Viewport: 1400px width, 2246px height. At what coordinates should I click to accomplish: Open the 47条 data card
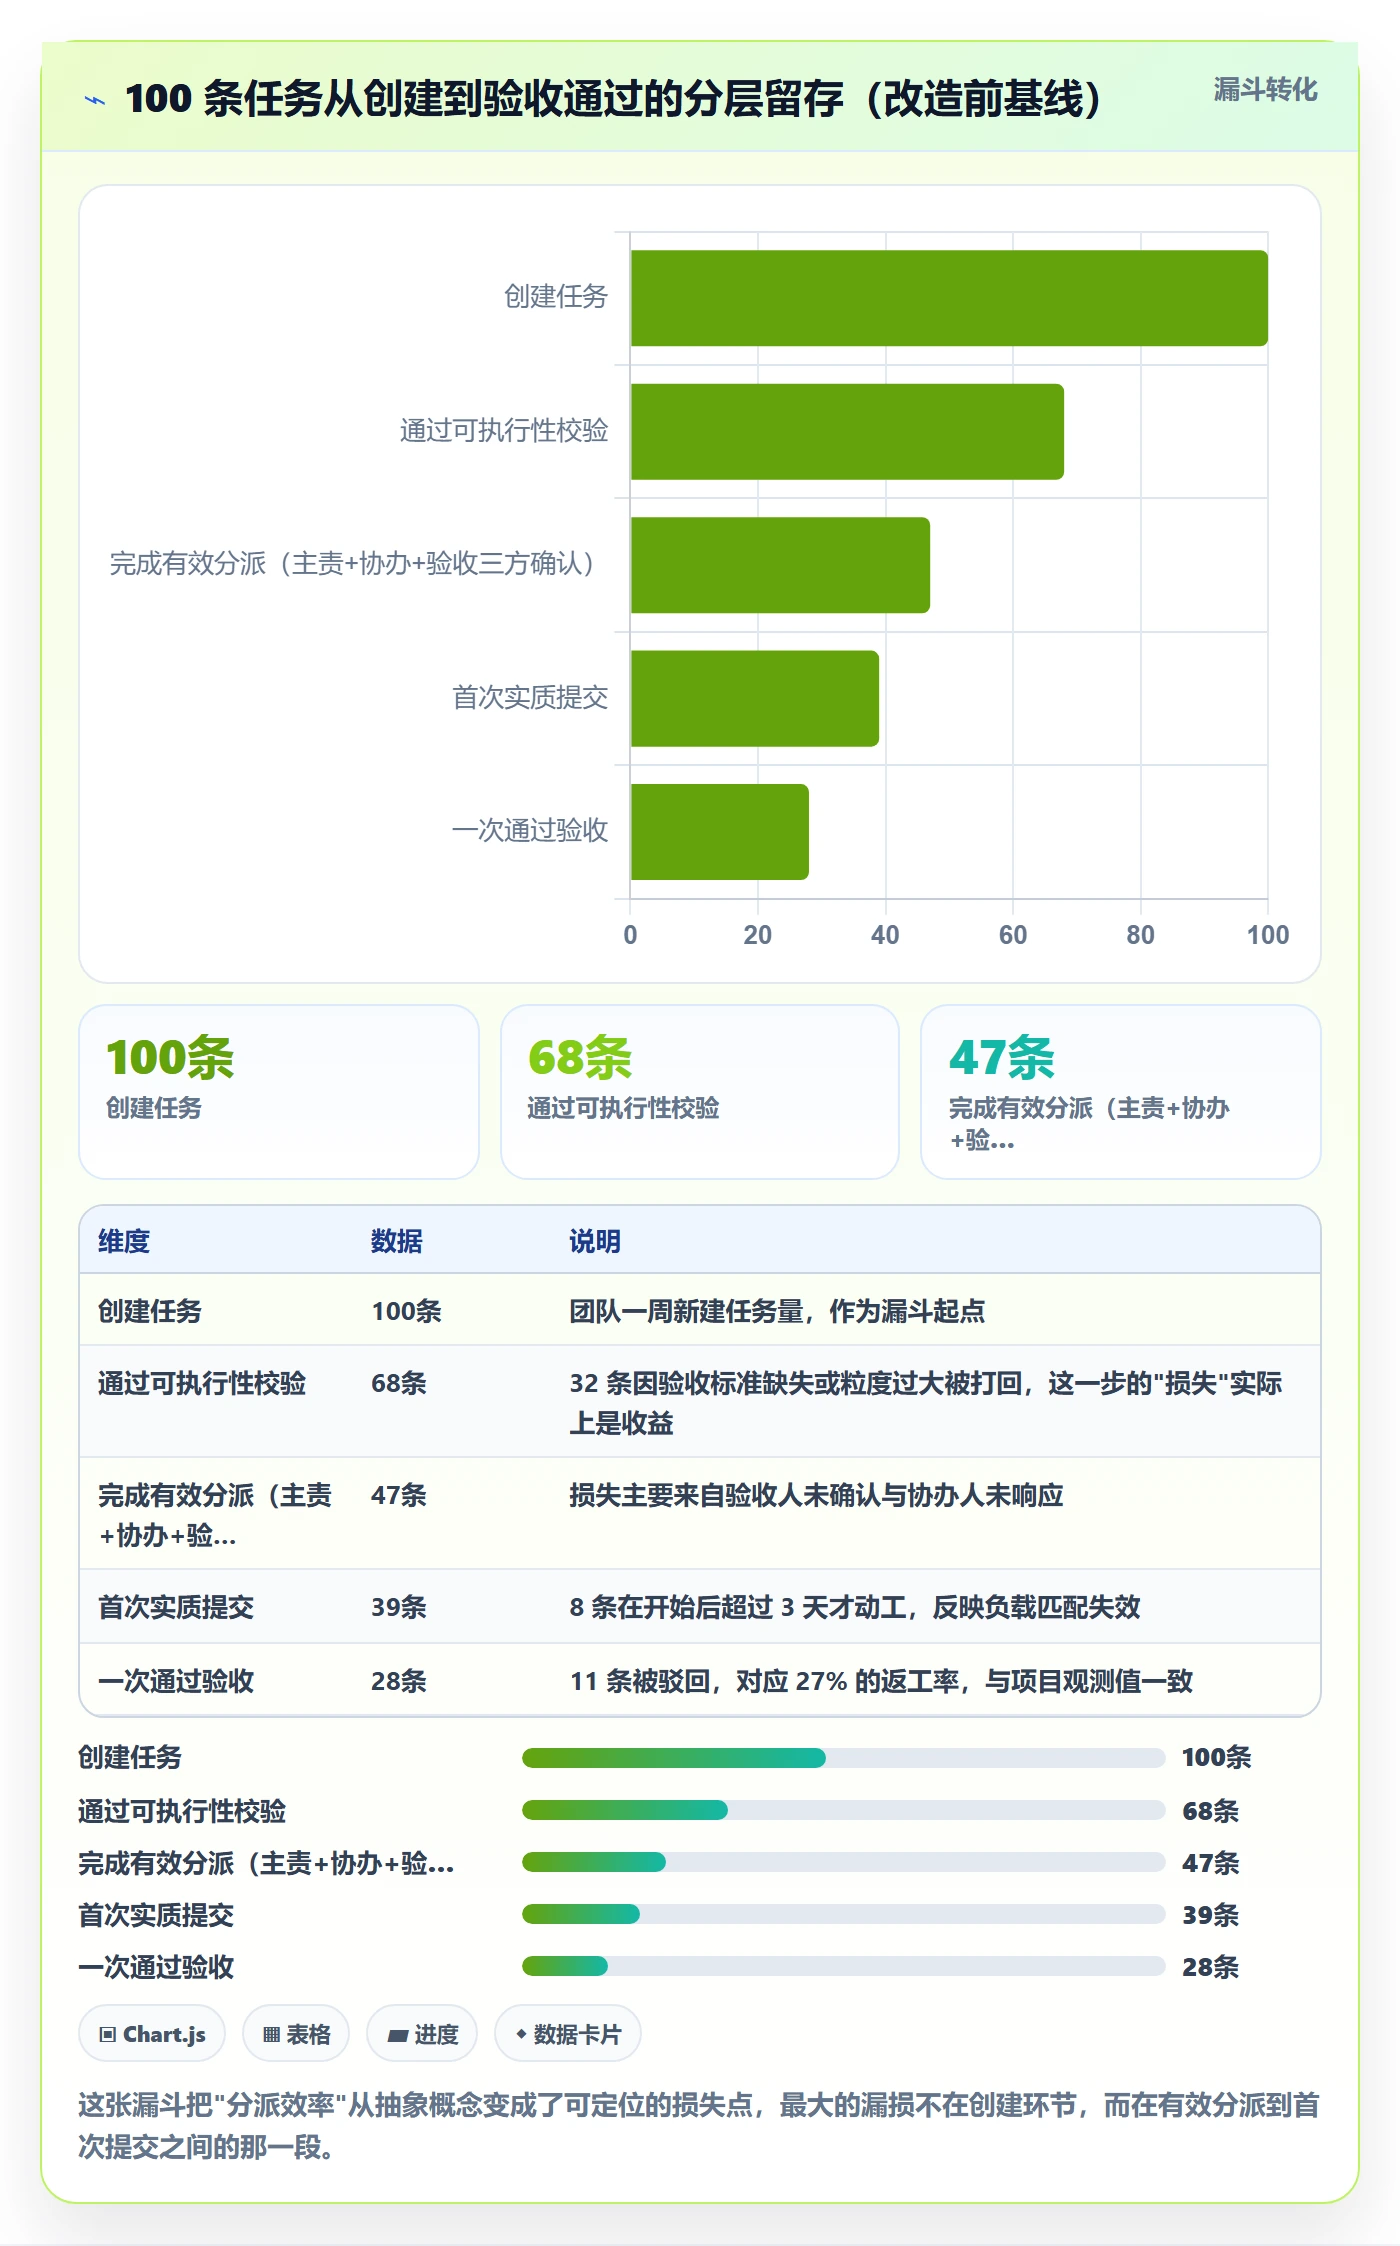(1121, 1092)
